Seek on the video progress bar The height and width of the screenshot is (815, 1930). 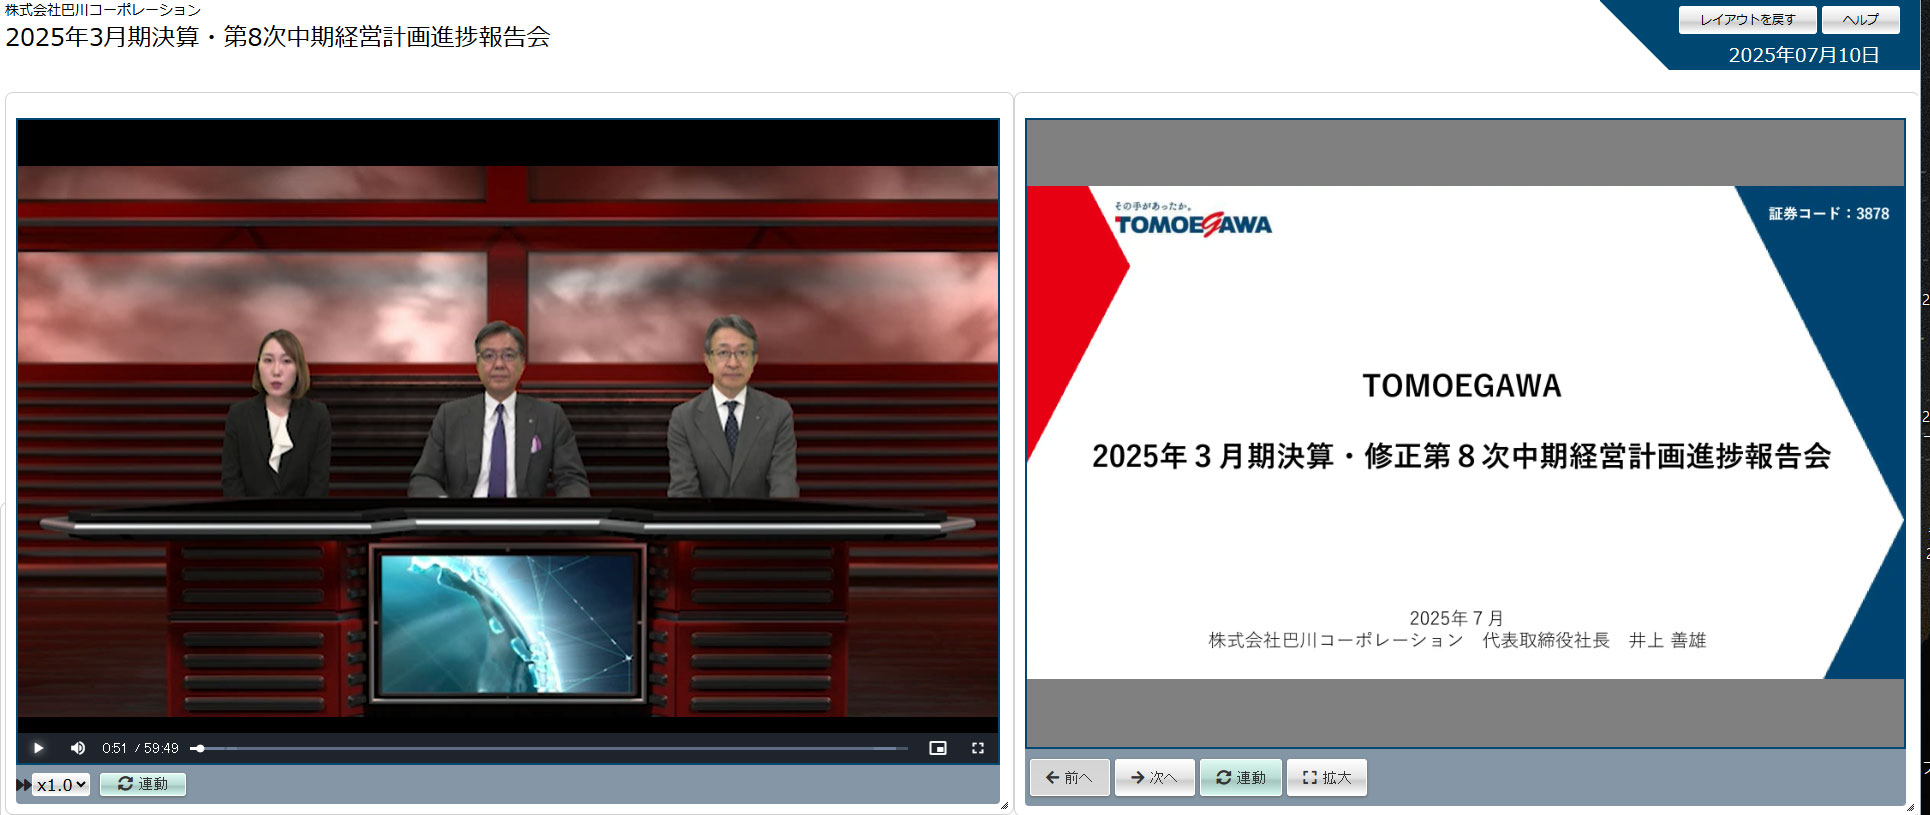tap(549, 748)
